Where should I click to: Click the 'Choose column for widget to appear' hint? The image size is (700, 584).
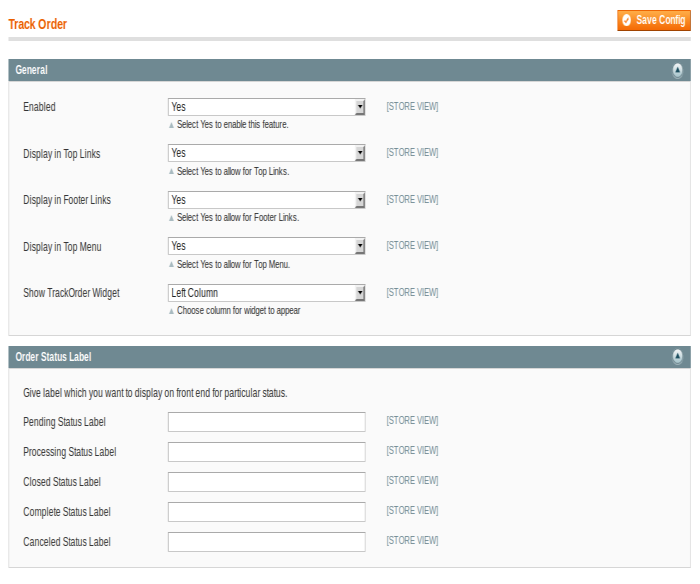pos(238,311)
